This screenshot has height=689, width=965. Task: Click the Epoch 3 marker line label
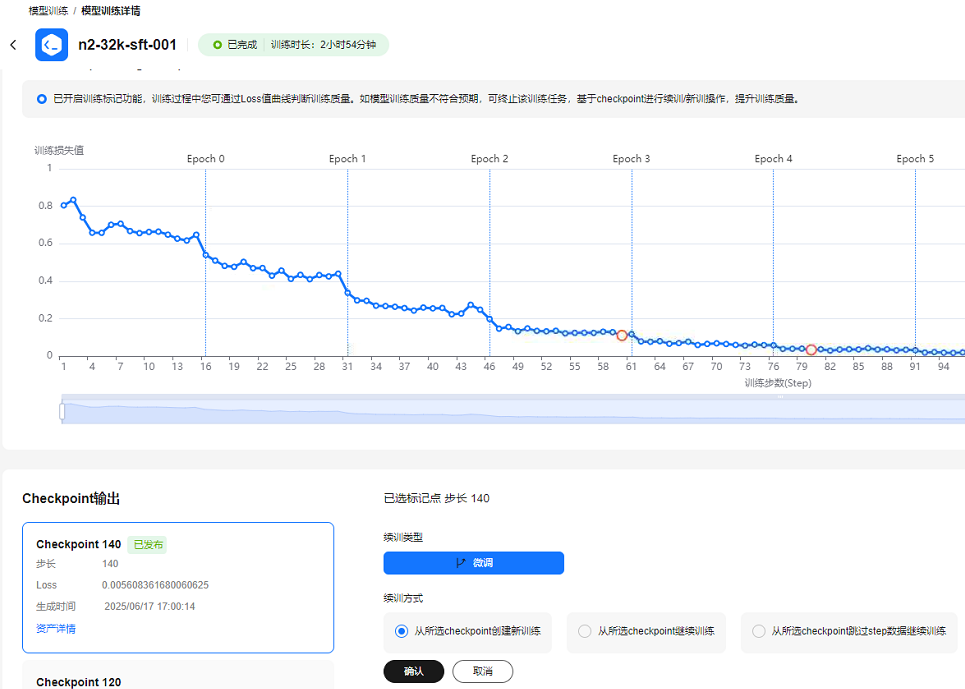(631, 159)
